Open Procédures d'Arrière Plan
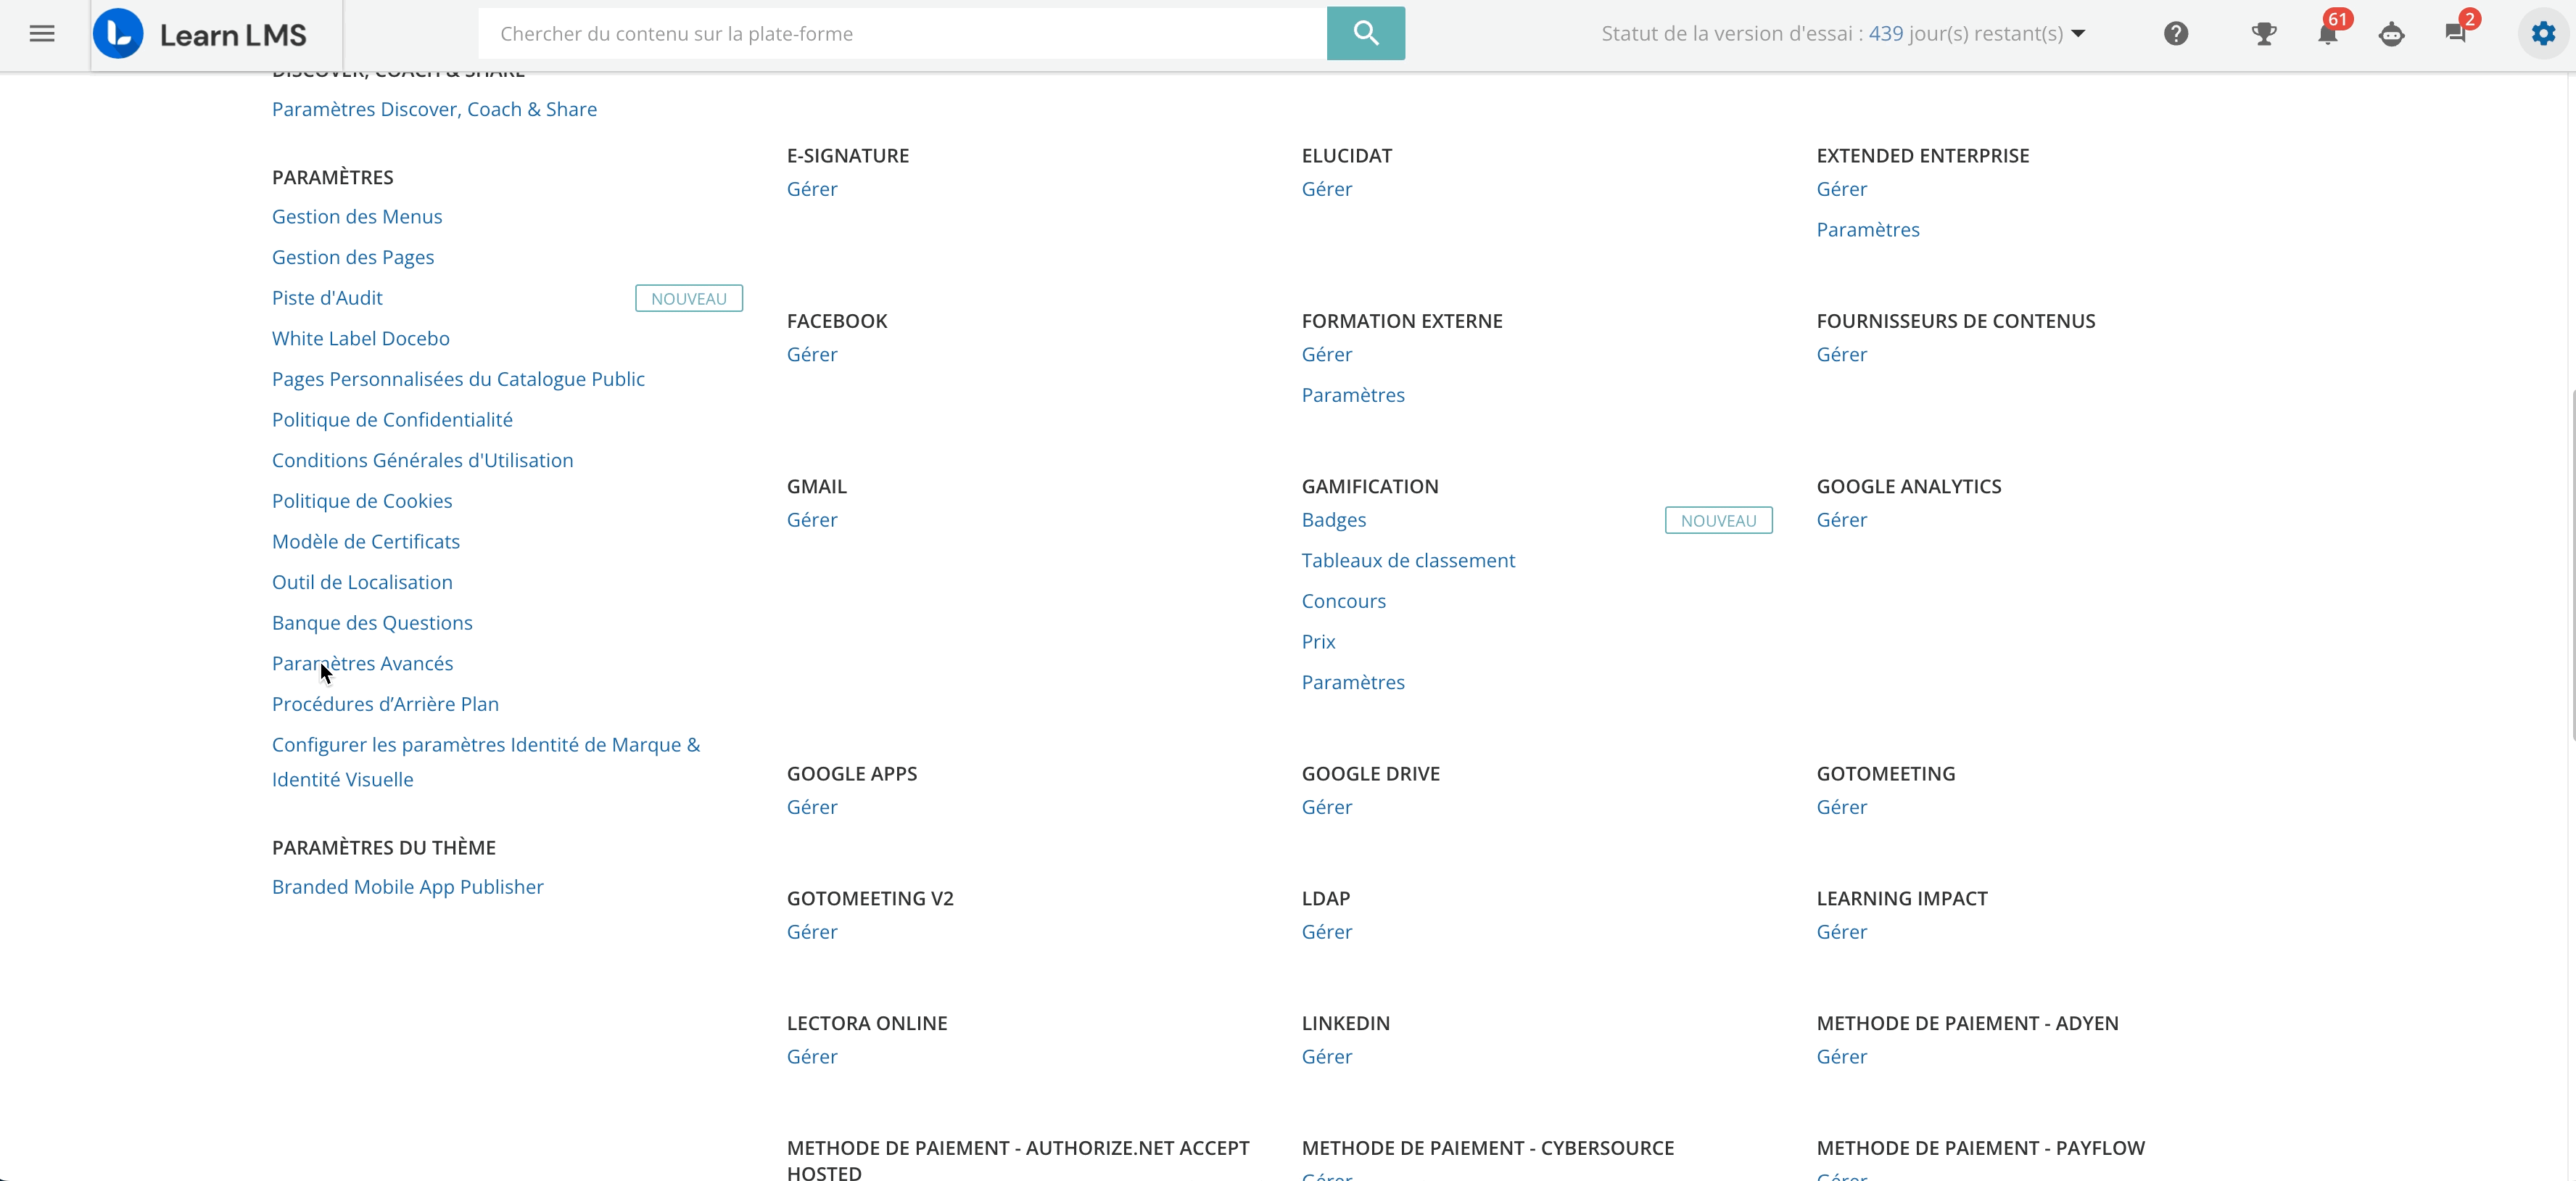The image size is (2576, 1181). coord(385,705)
